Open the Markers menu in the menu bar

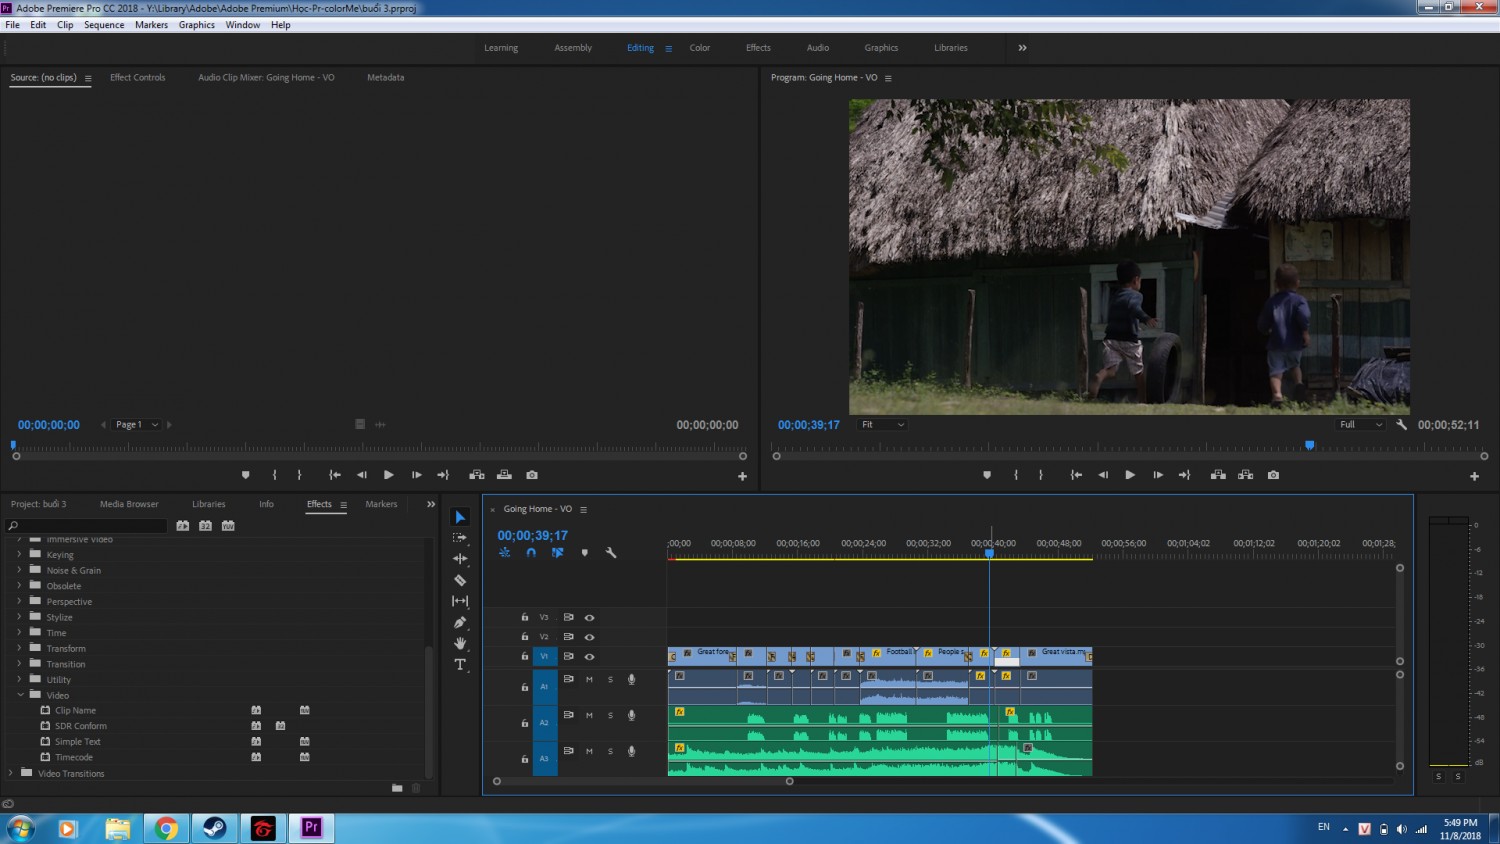point(151,25)
